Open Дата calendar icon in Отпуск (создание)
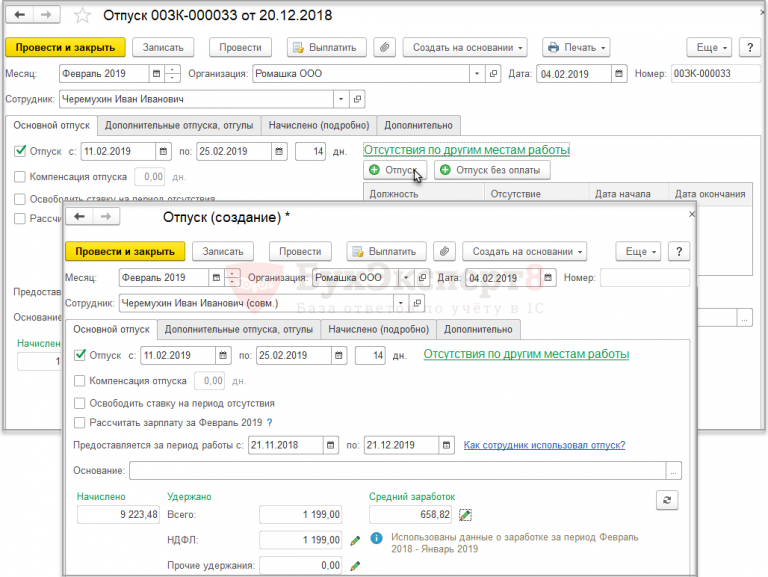This screenshot has width=768, height=577. click(548, 278)
